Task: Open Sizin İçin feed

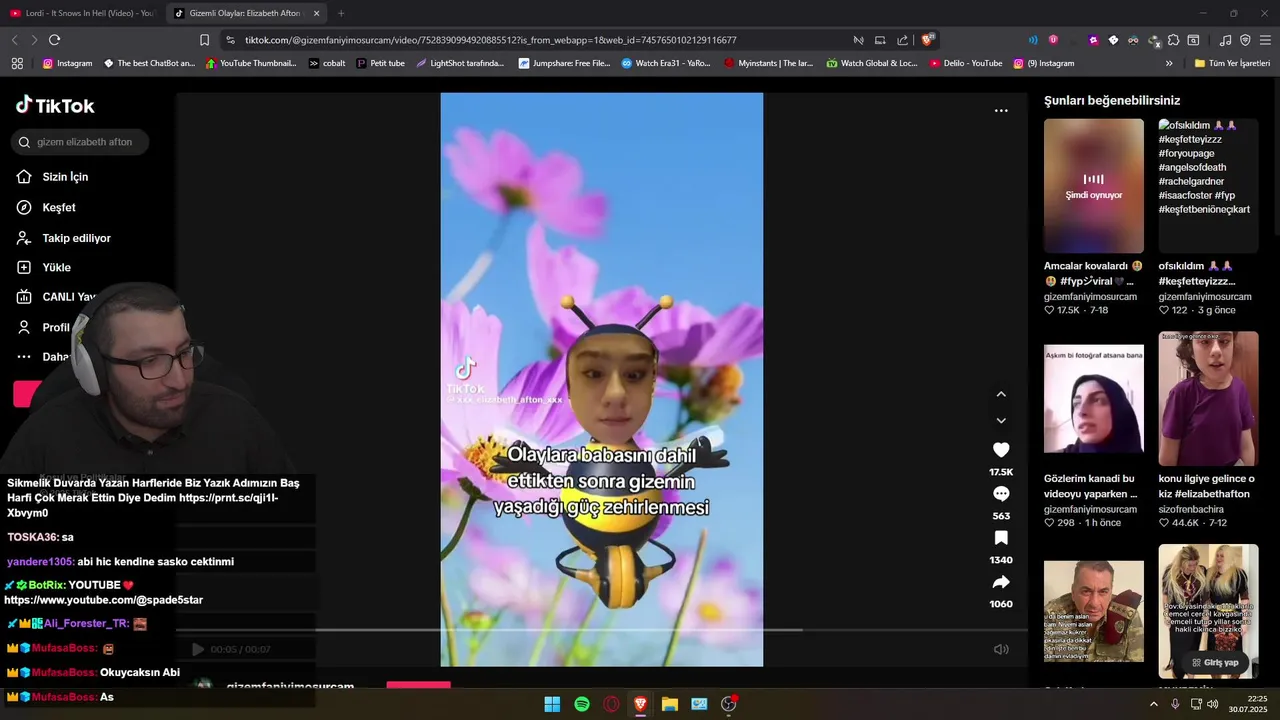Action: point(52,177)
